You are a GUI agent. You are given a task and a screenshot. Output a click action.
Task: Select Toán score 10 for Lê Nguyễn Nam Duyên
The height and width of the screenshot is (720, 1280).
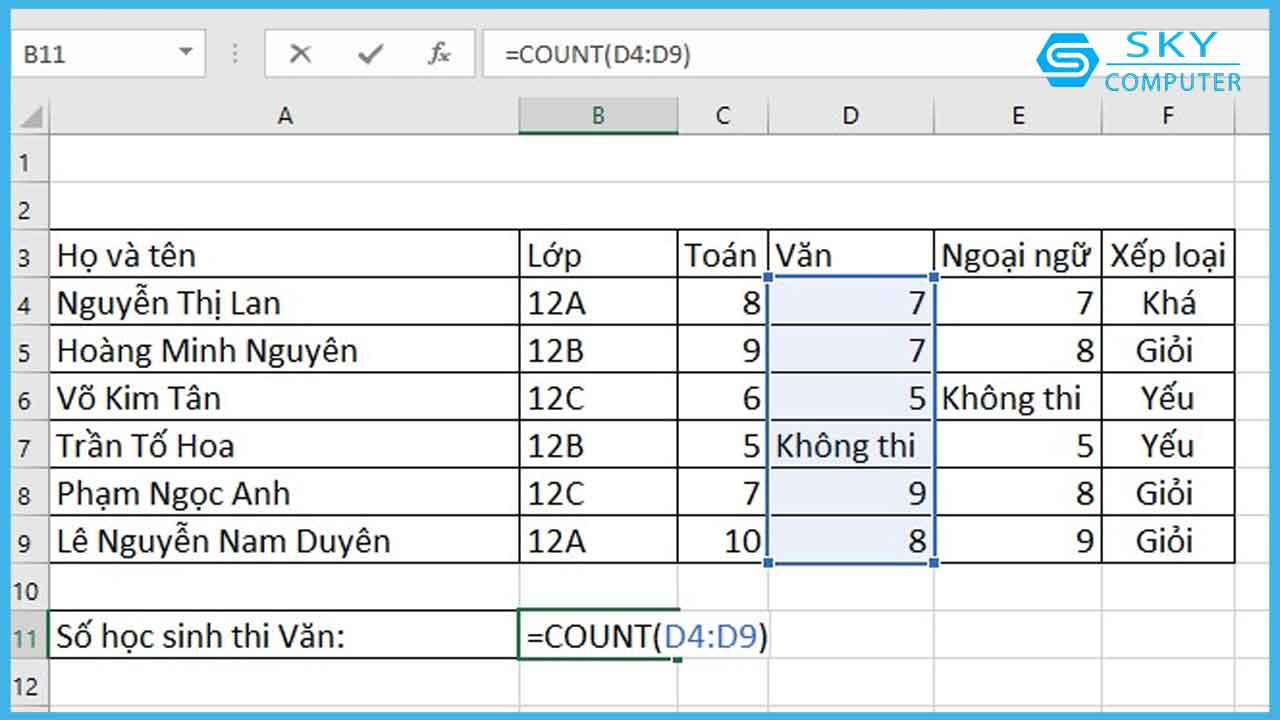723,541
